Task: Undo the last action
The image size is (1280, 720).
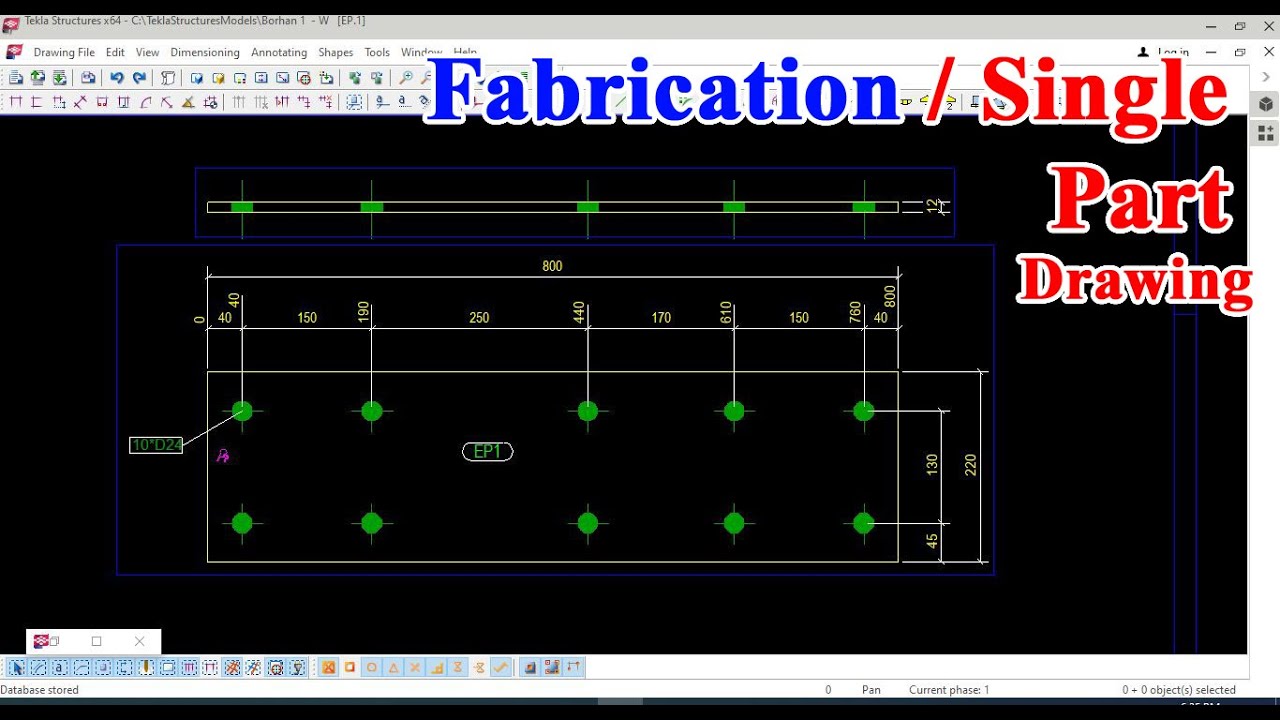Action: (x=117, y=78)
